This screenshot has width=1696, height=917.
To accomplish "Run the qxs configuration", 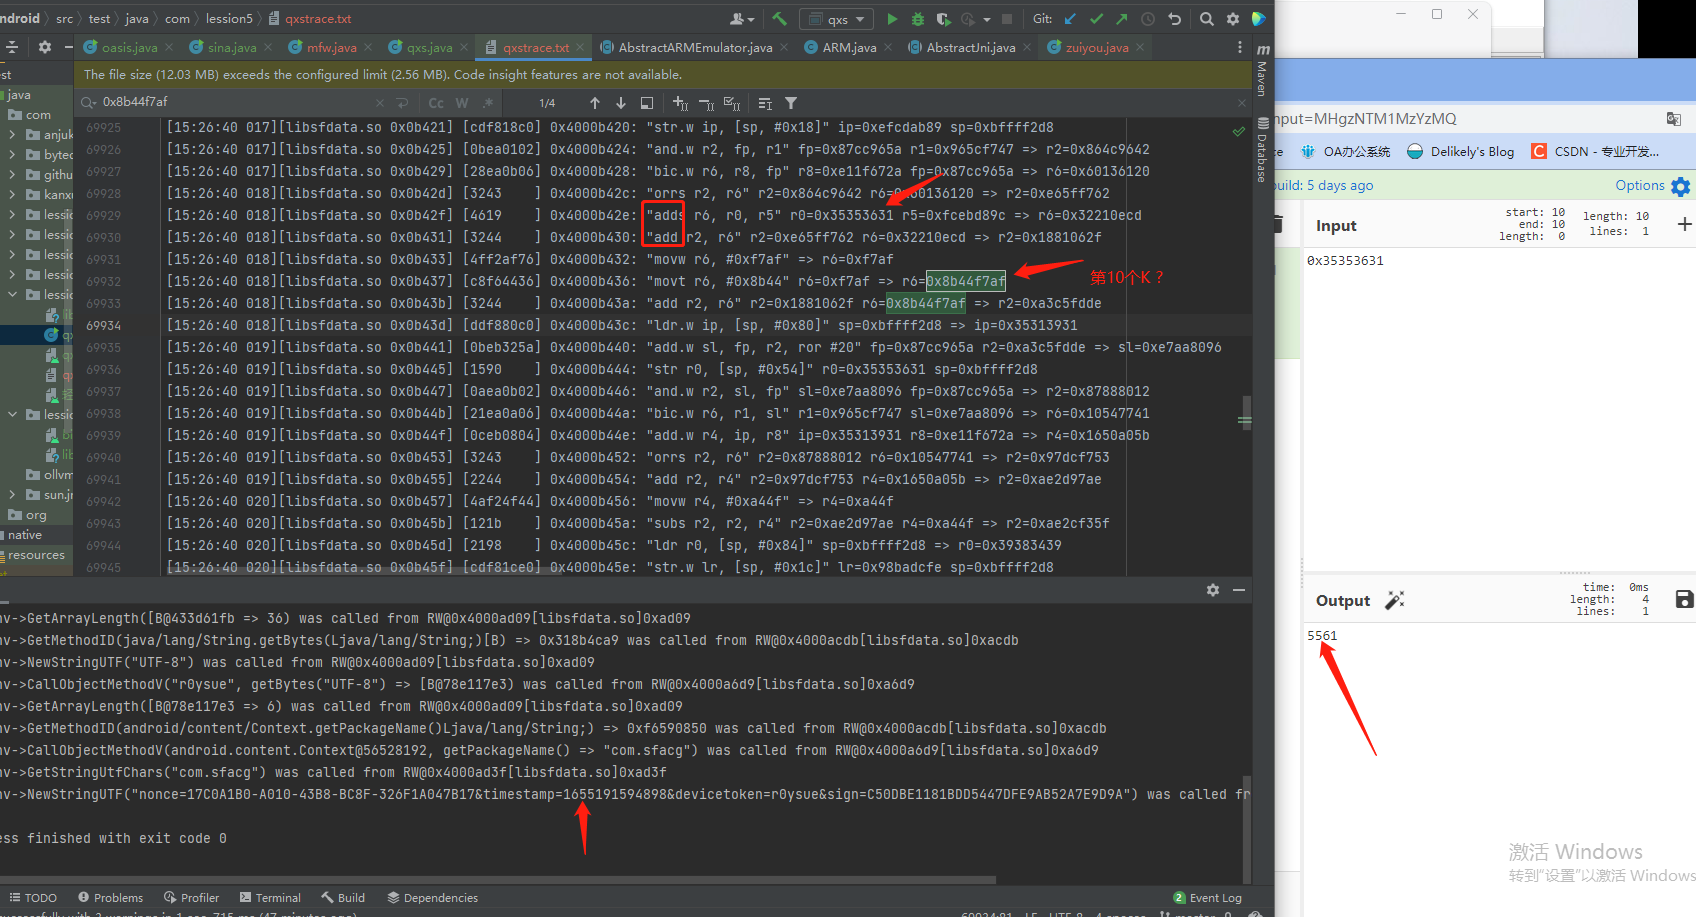I will point(892,18).
